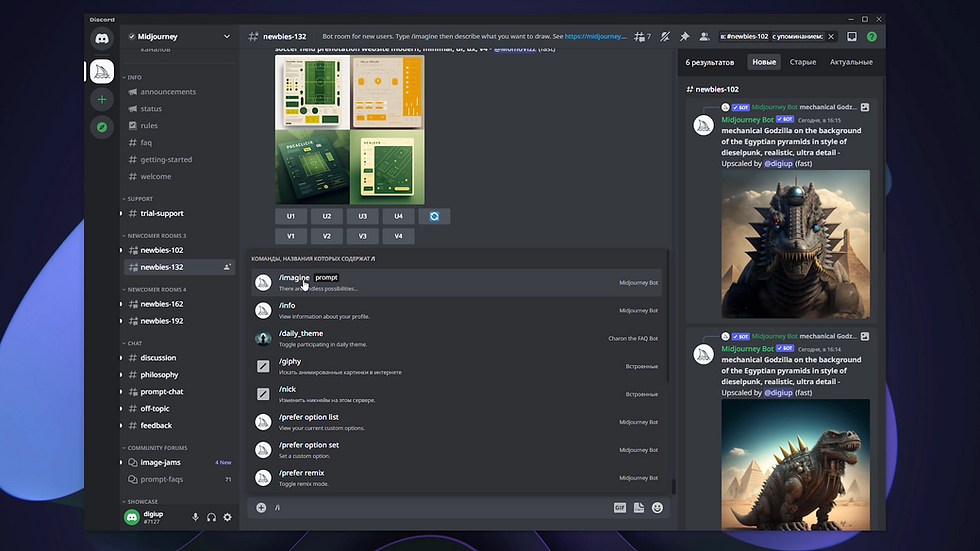
Task: Click digiup user avatar in bottom panel
Action: click(131, 517)
